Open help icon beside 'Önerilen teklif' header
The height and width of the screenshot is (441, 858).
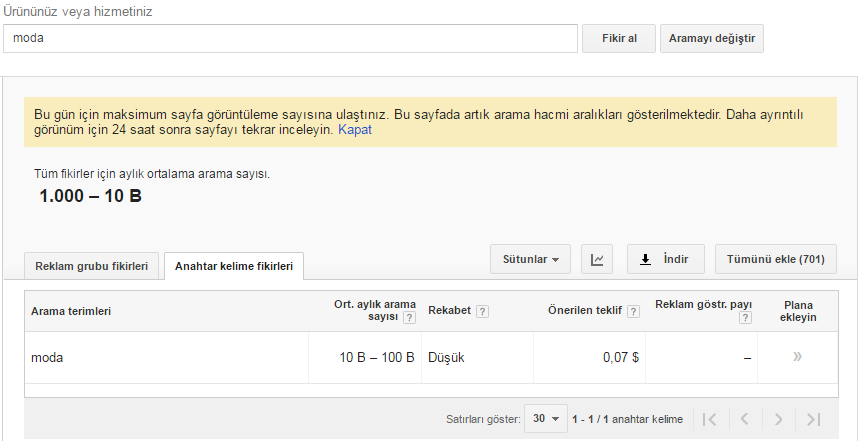(633, 311)
